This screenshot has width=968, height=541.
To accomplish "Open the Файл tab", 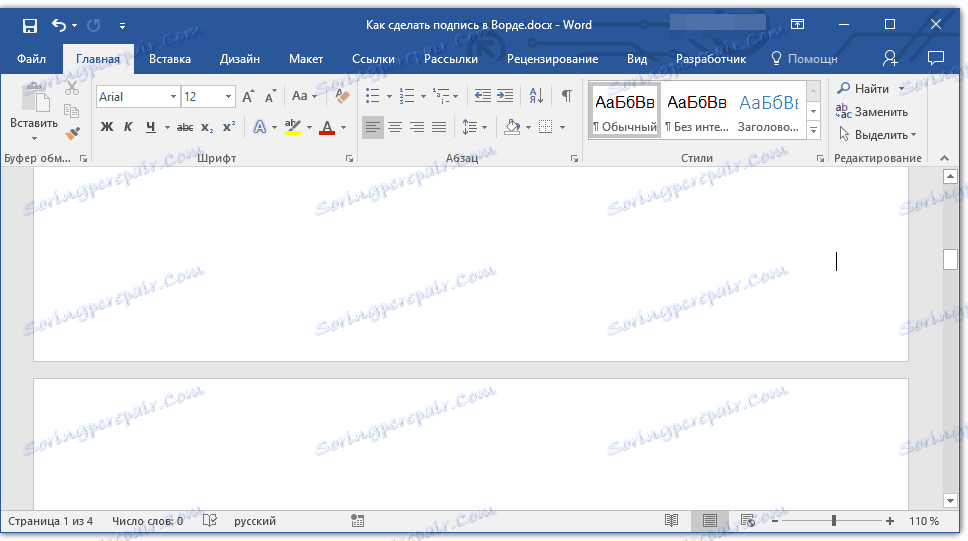I will [31, 59].
